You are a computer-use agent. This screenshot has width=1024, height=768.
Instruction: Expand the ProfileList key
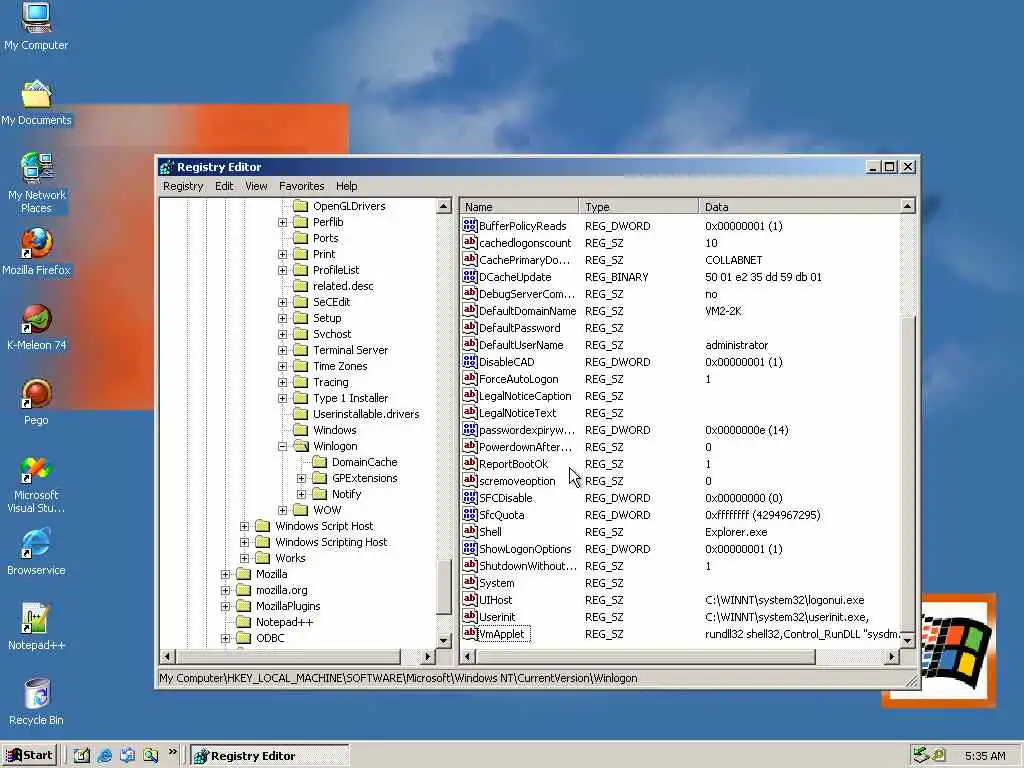282,270
